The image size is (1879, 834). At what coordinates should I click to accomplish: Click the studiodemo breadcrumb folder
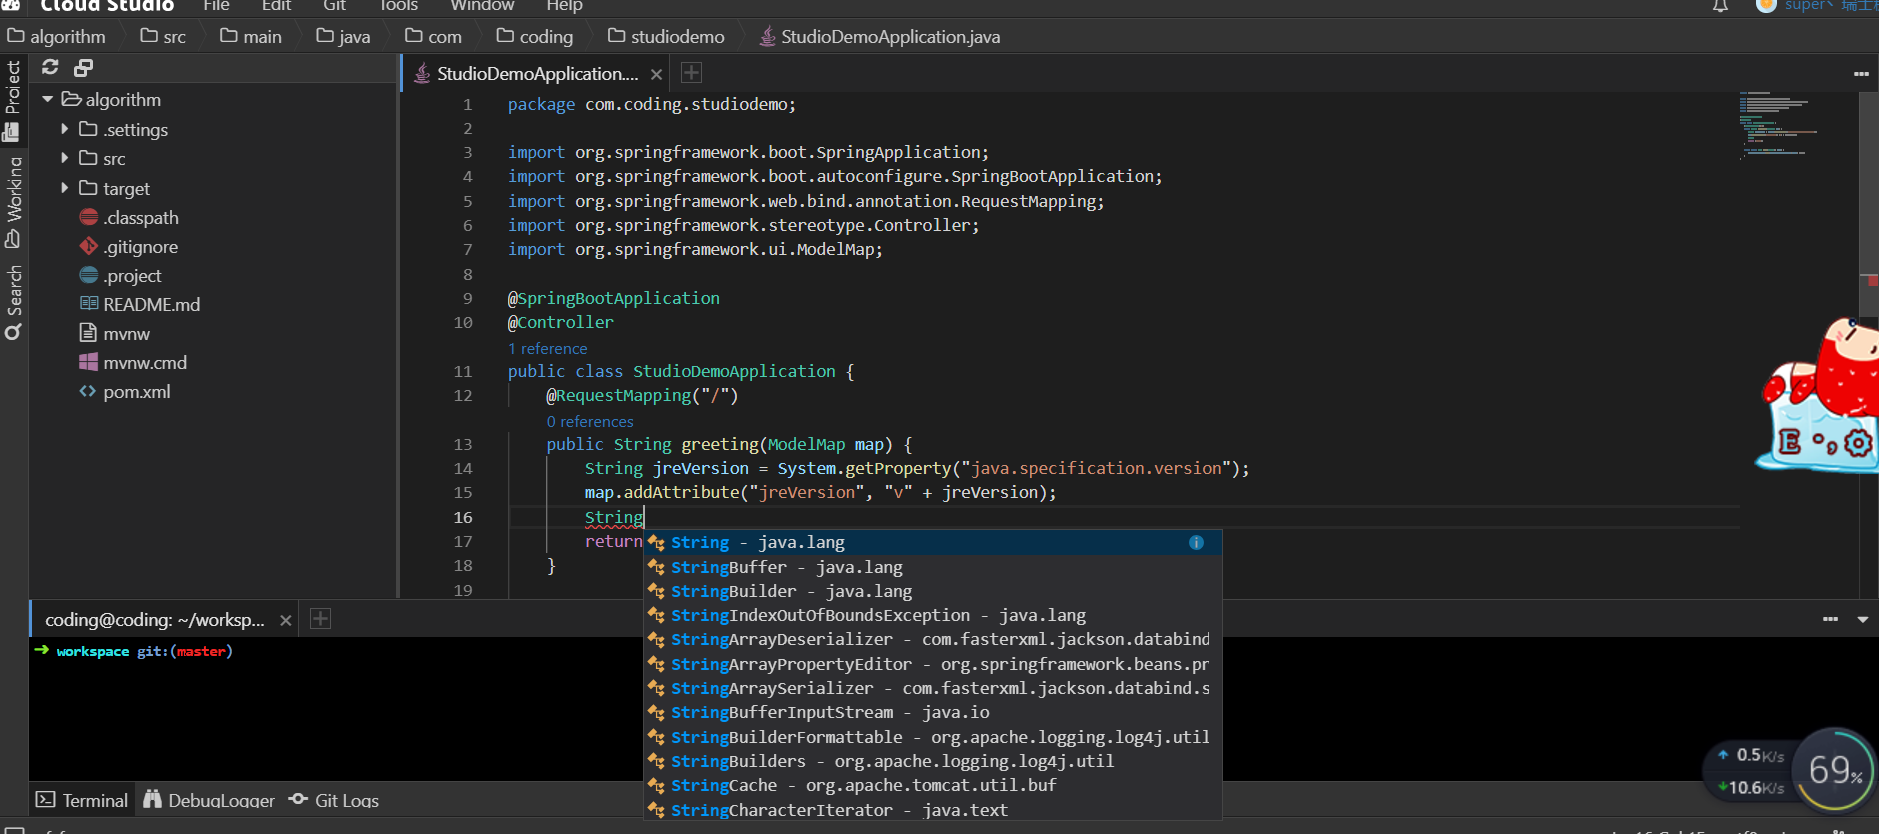tap(667, 37)
